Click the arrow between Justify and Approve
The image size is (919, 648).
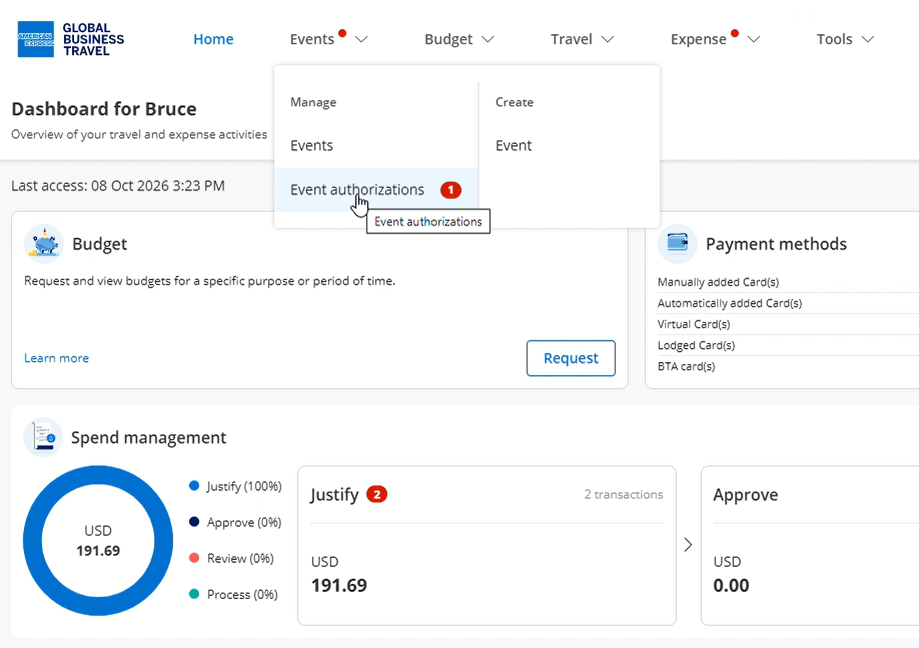[688, 545]
